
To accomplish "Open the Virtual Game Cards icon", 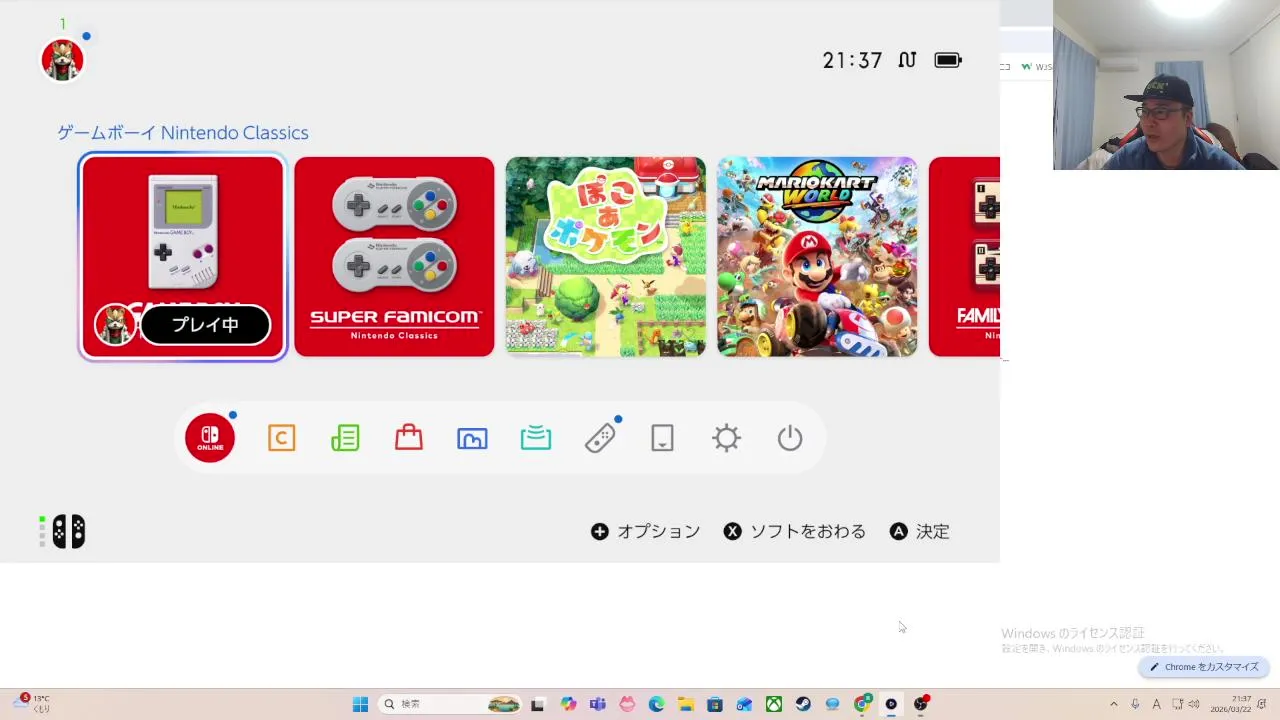I will pos(663,438).
